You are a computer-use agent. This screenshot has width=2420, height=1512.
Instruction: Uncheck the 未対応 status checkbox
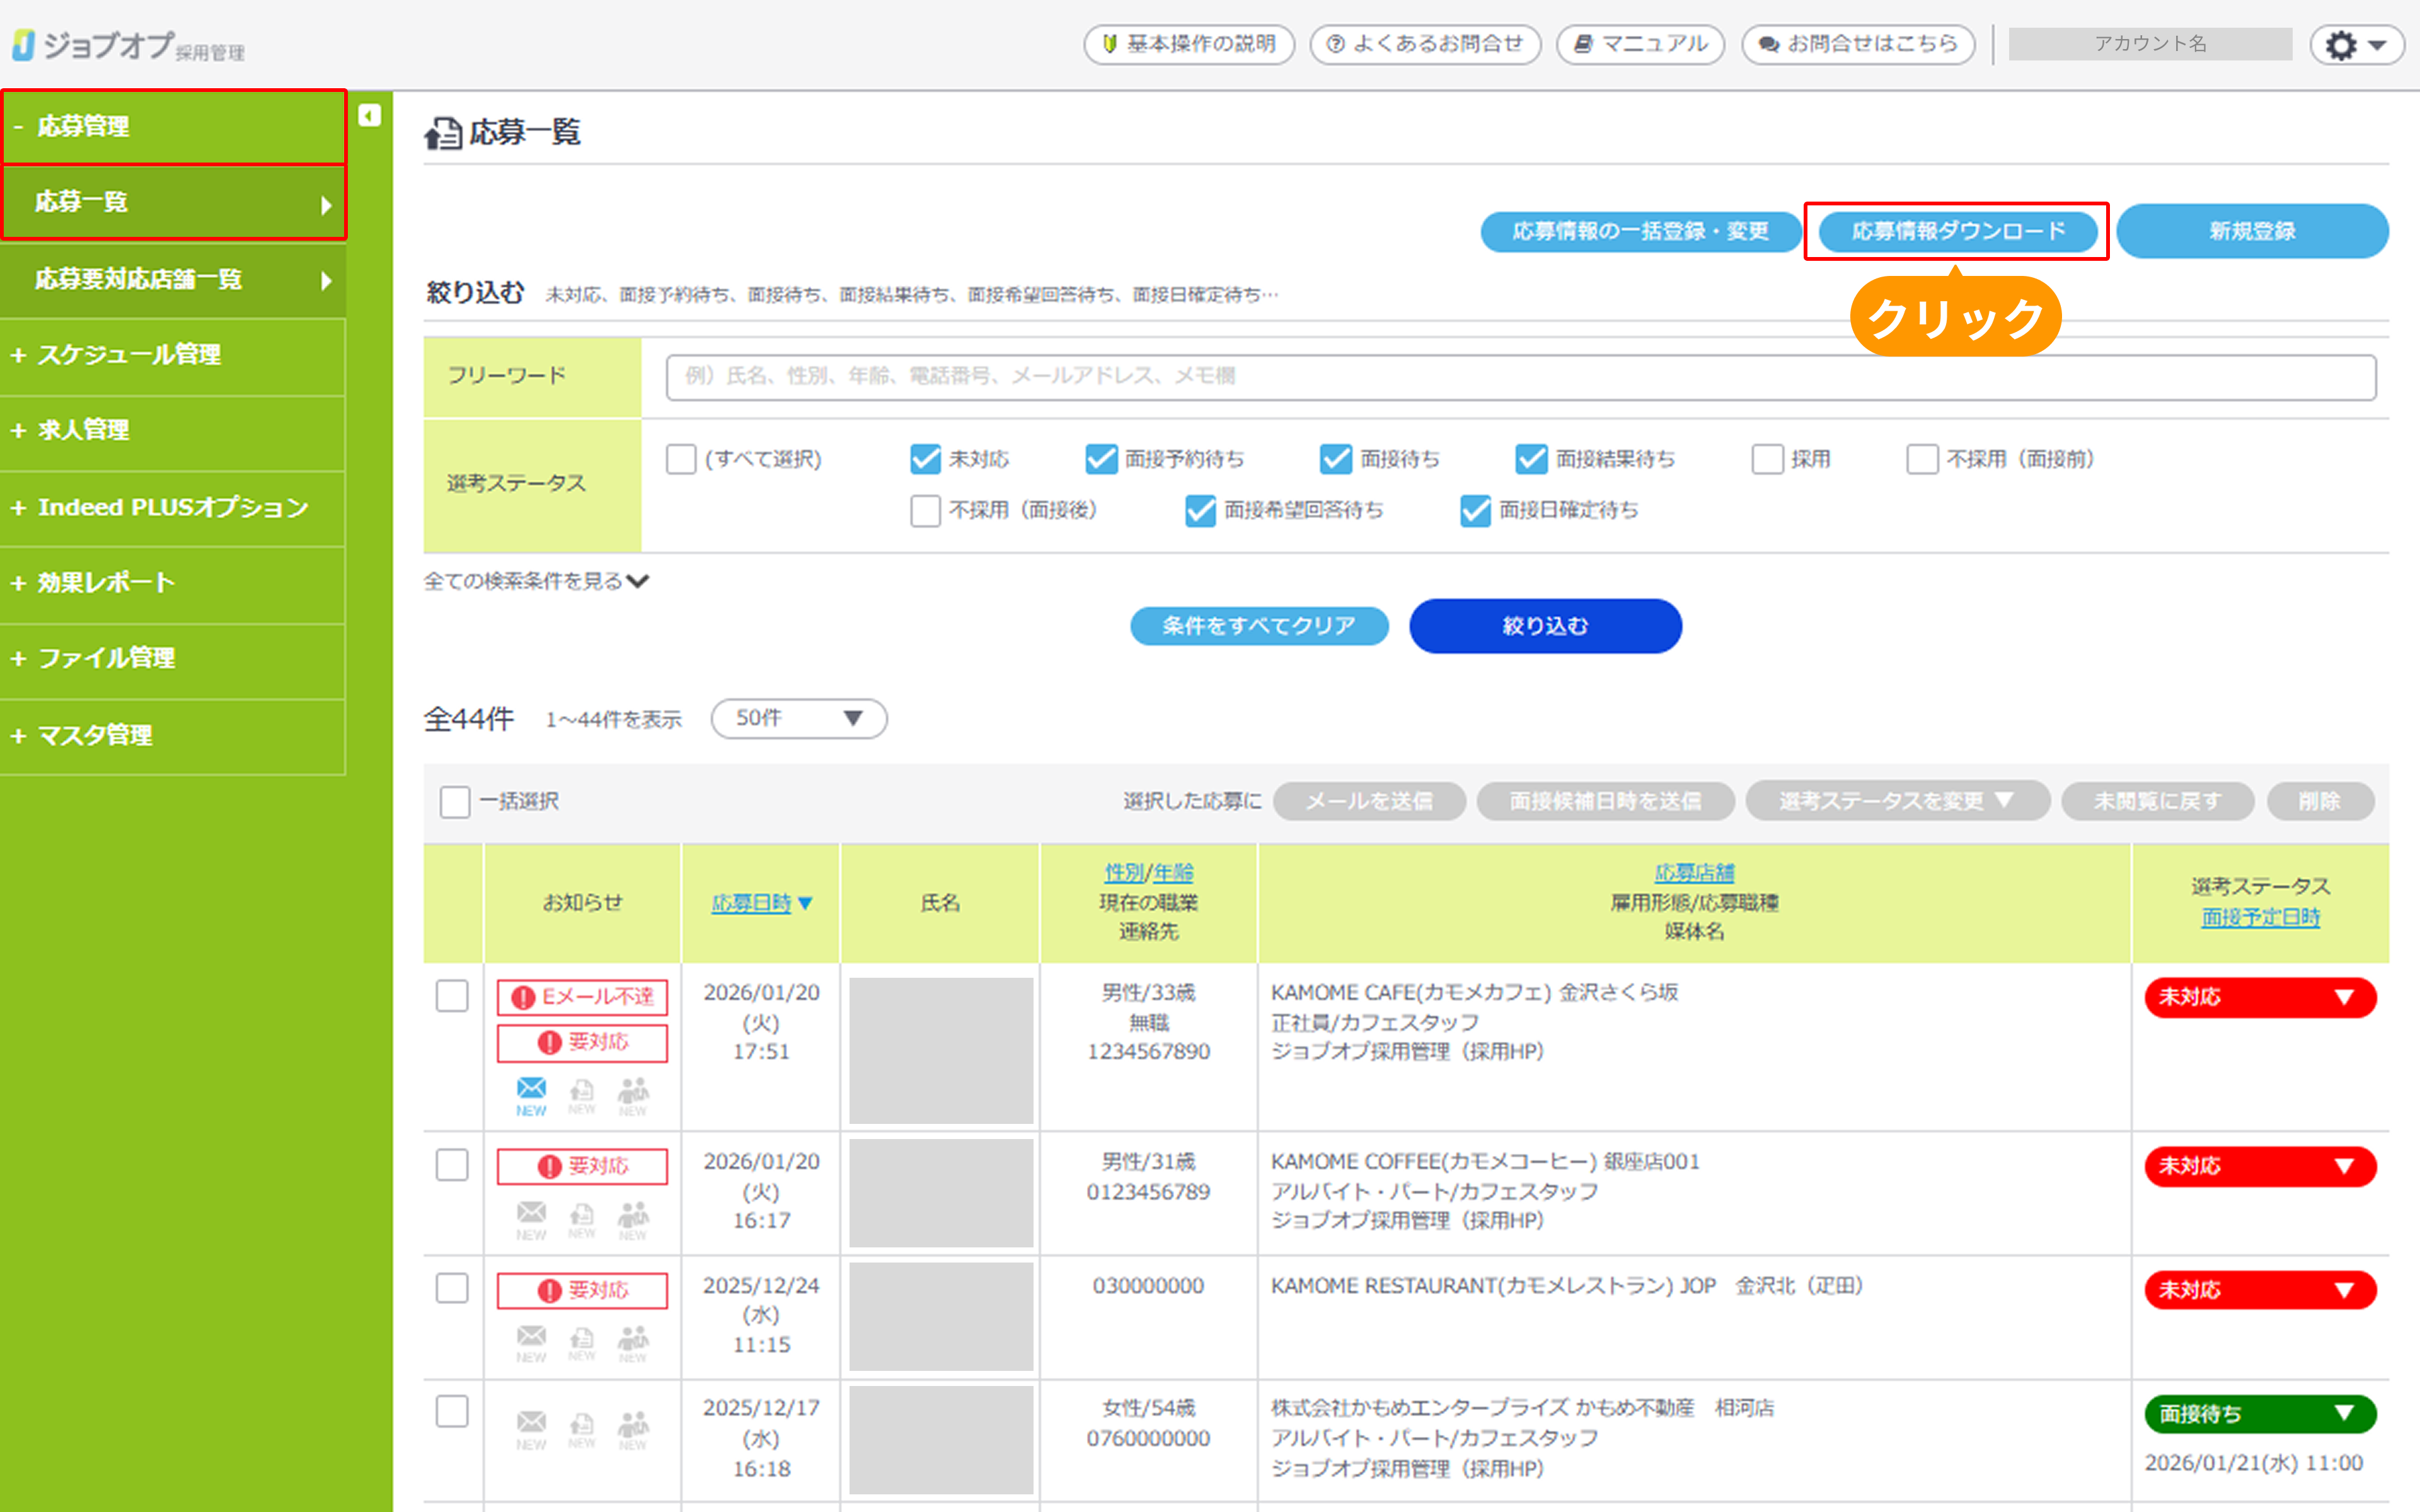[926, 459]
